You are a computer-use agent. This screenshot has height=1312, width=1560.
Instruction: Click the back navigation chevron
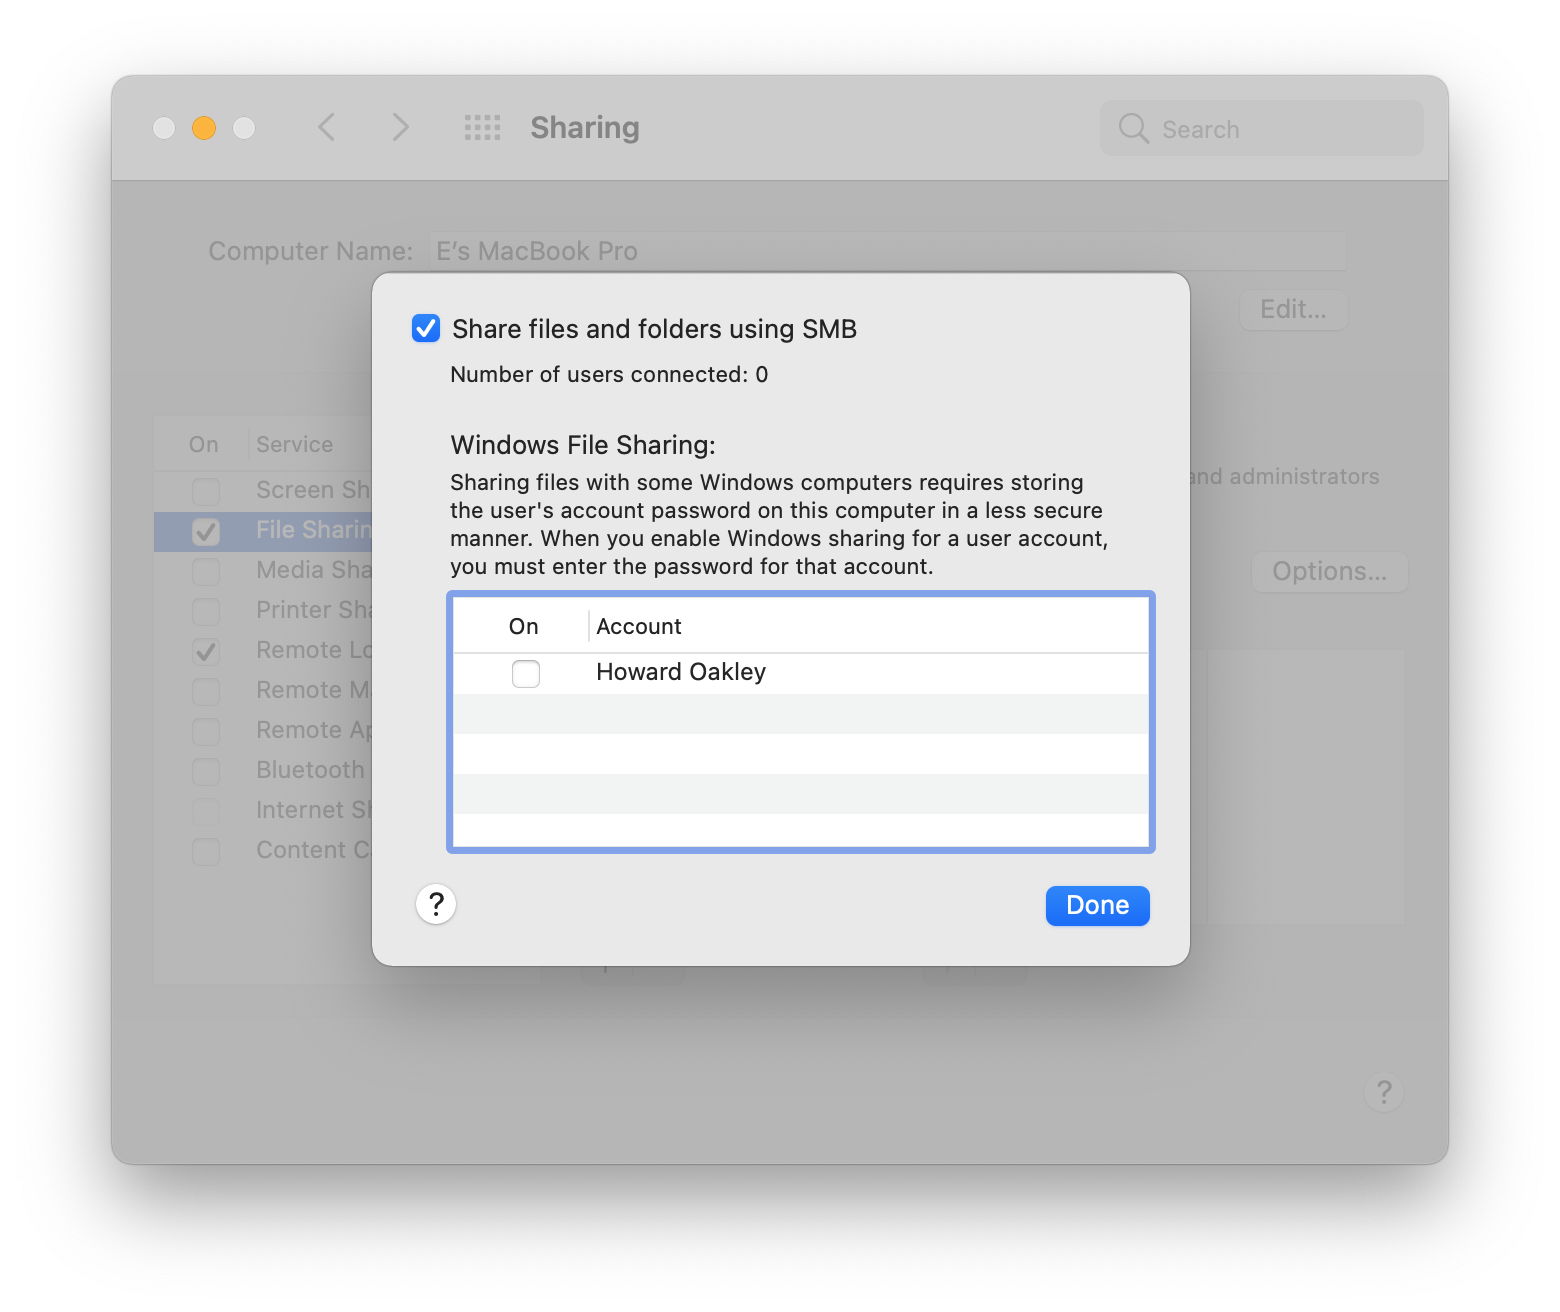[x=327, y=128]
